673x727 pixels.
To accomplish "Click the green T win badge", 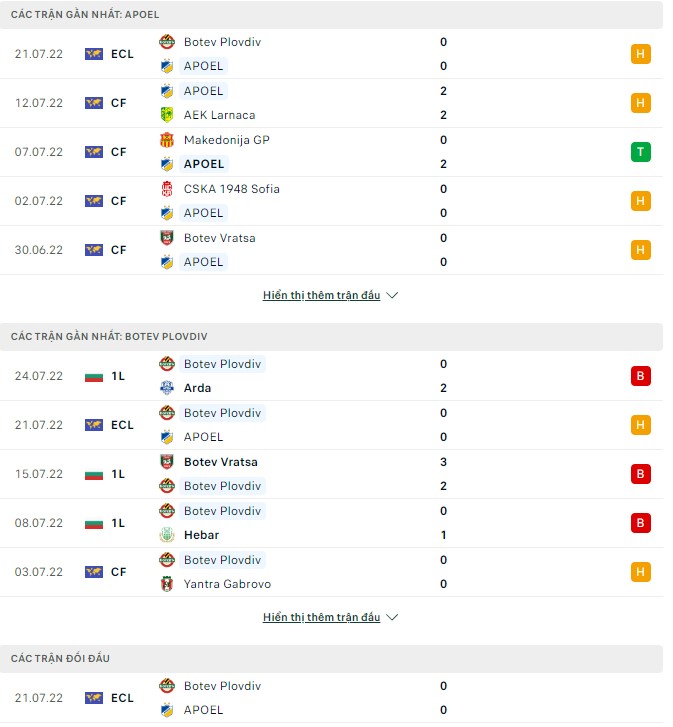I will click(641, 152).
